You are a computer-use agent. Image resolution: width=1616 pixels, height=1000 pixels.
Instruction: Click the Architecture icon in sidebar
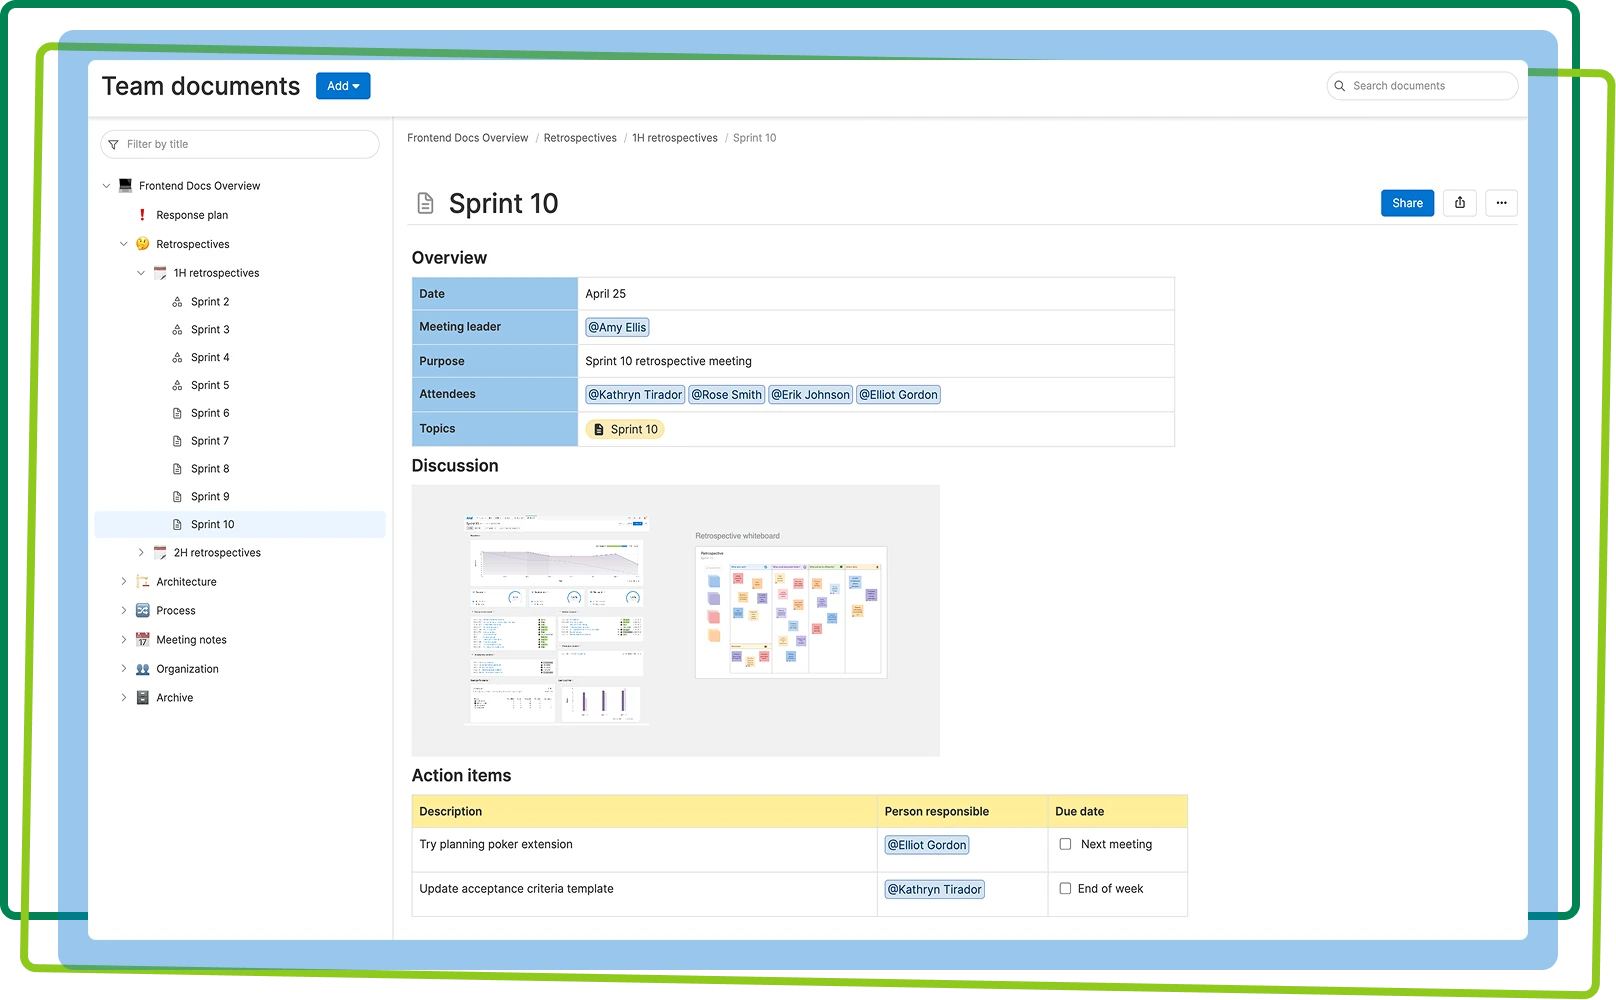tap(142, 581)
